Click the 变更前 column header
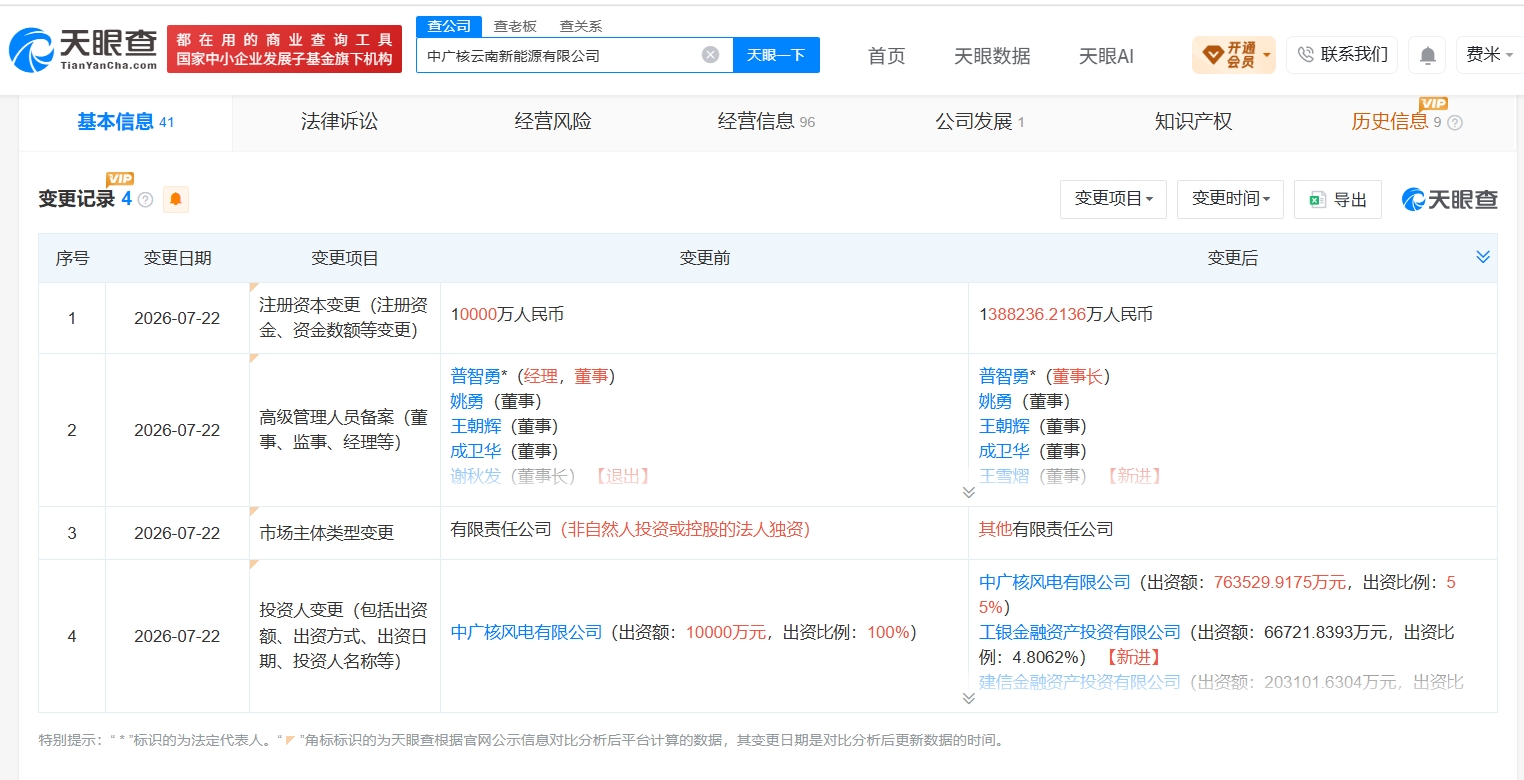This screenshot has width=1524, height=780. pyautogui.click(x=704, y=259)
